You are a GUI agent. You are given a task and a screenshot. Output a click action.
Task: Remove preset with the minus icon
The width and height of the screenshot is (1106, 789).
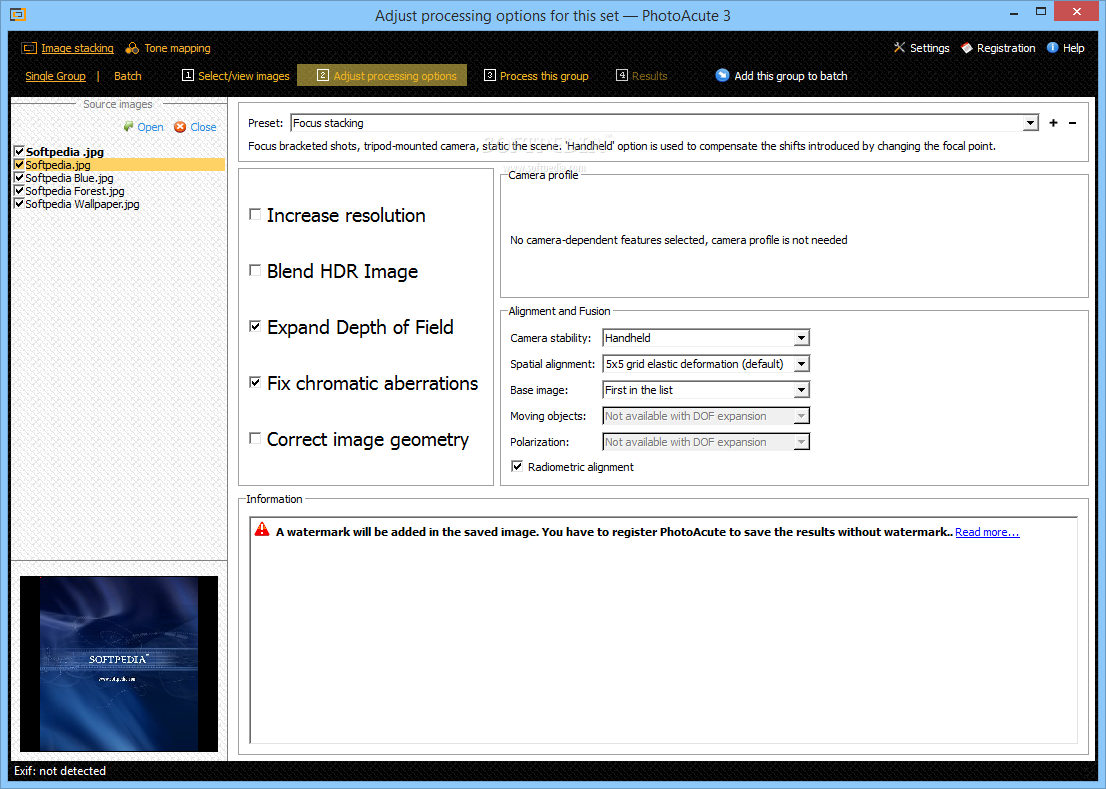(1072, 123)
